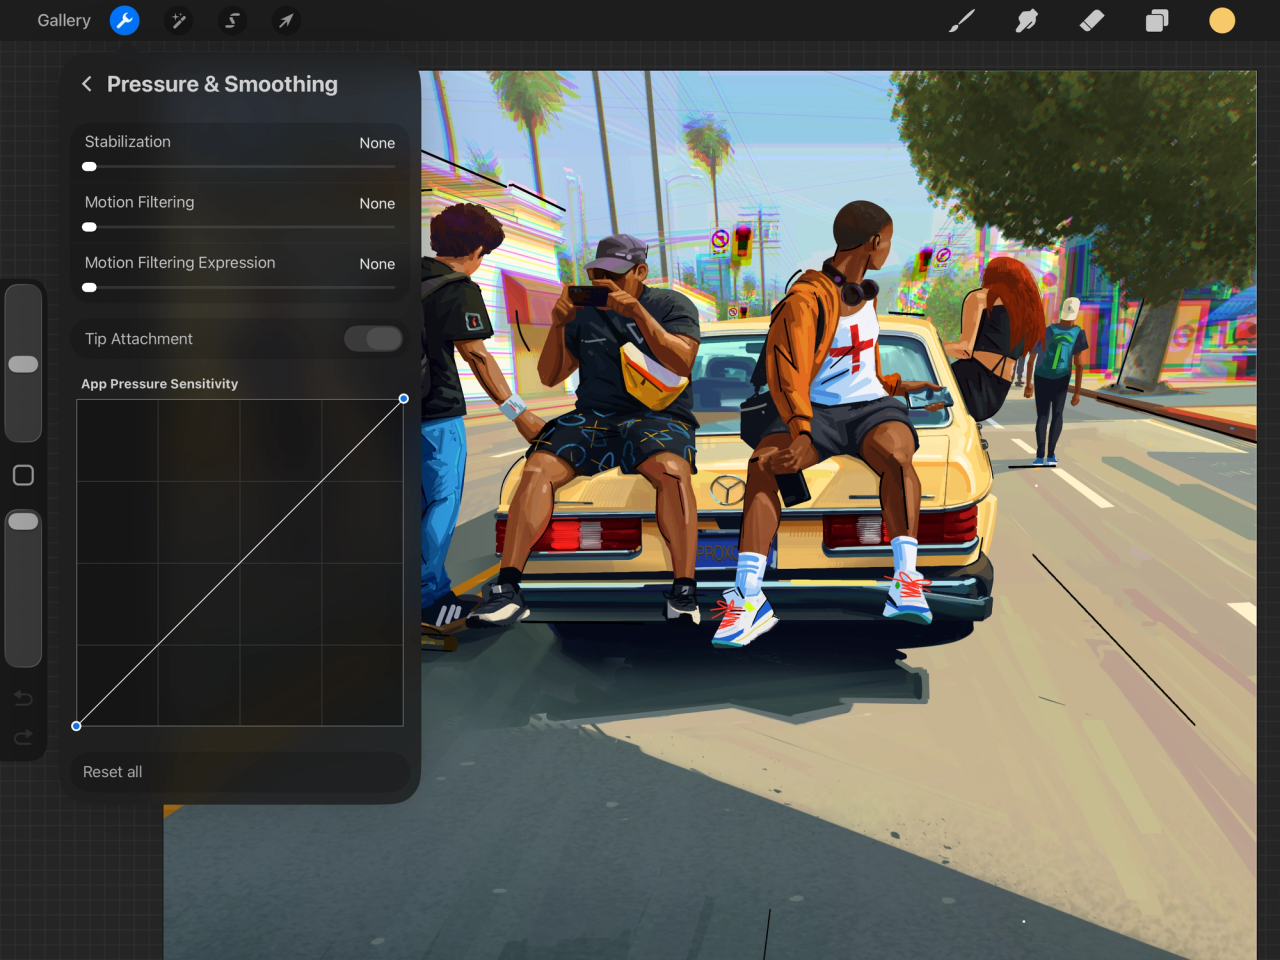
Task: Tap the sidebar Modify square button
Action: [23, 475]
